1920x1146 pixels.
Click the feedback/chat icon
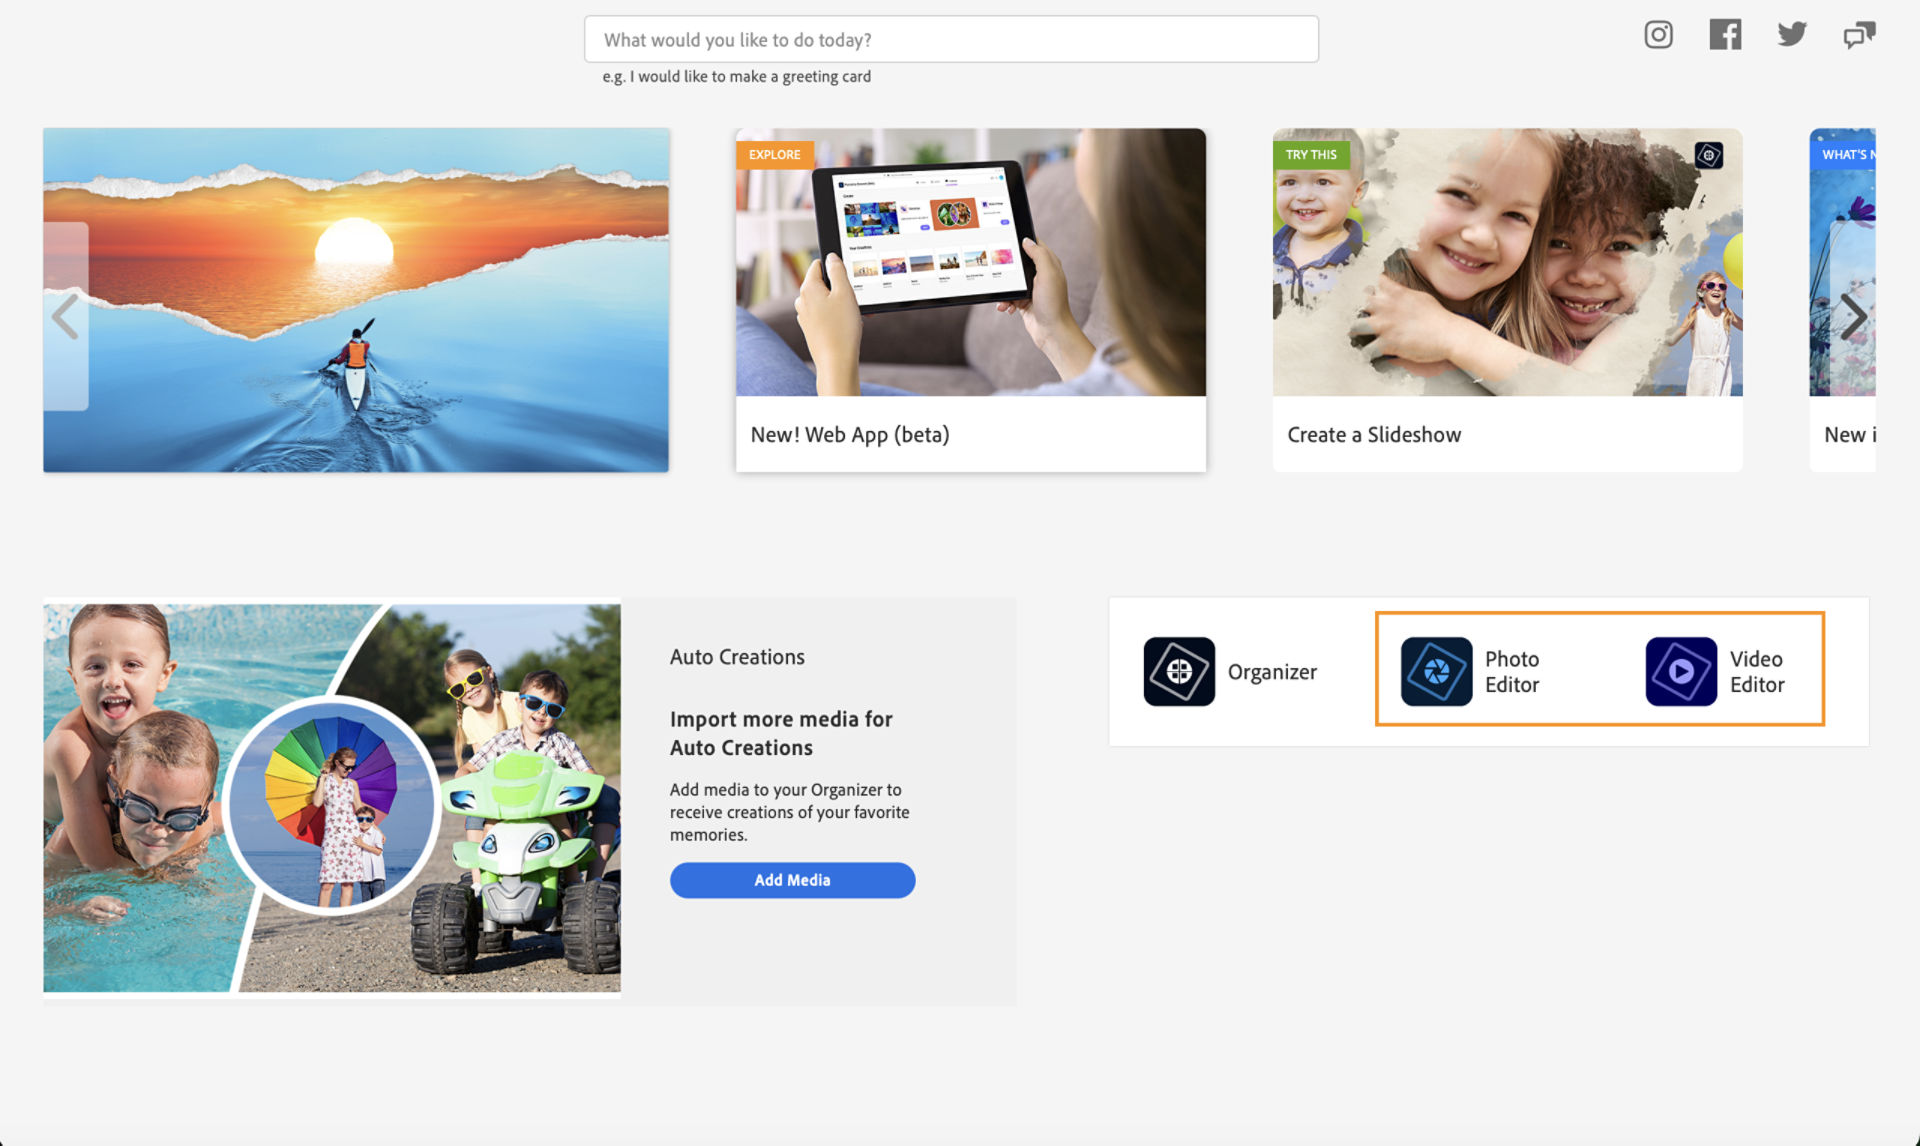point(1859,33)
